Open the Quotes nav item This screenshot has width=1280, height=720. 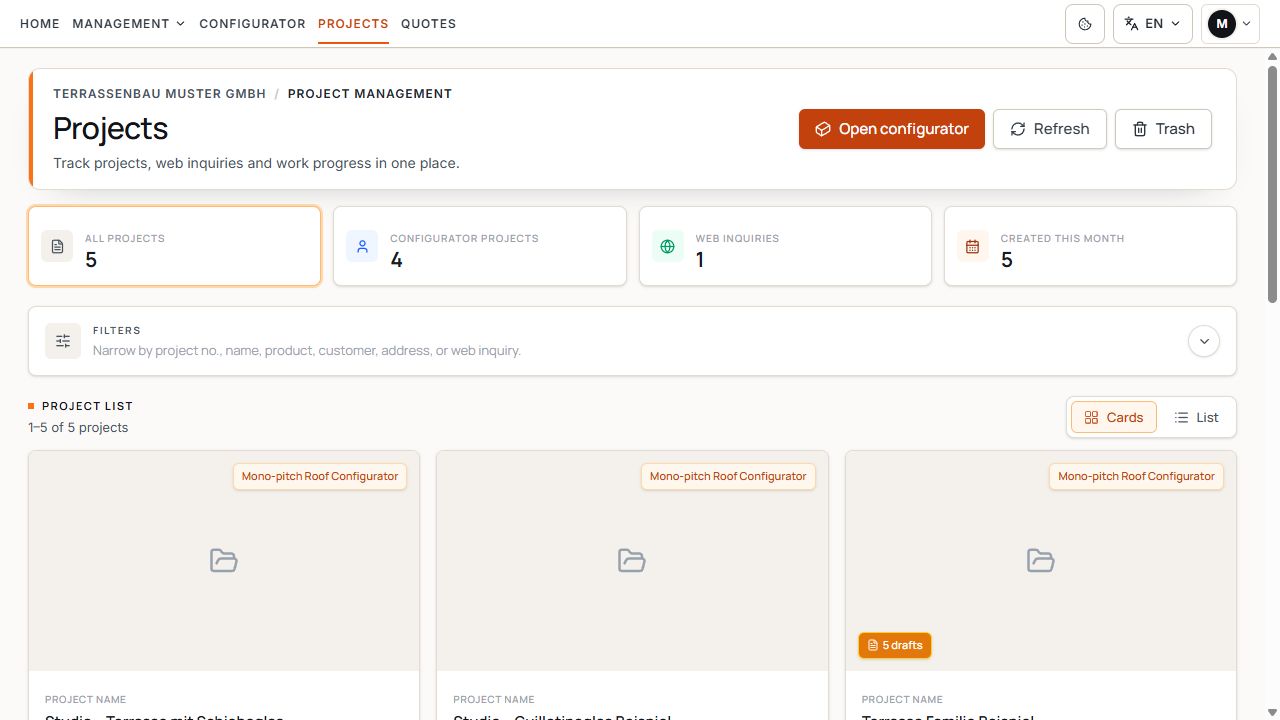(x=428, y=24)
